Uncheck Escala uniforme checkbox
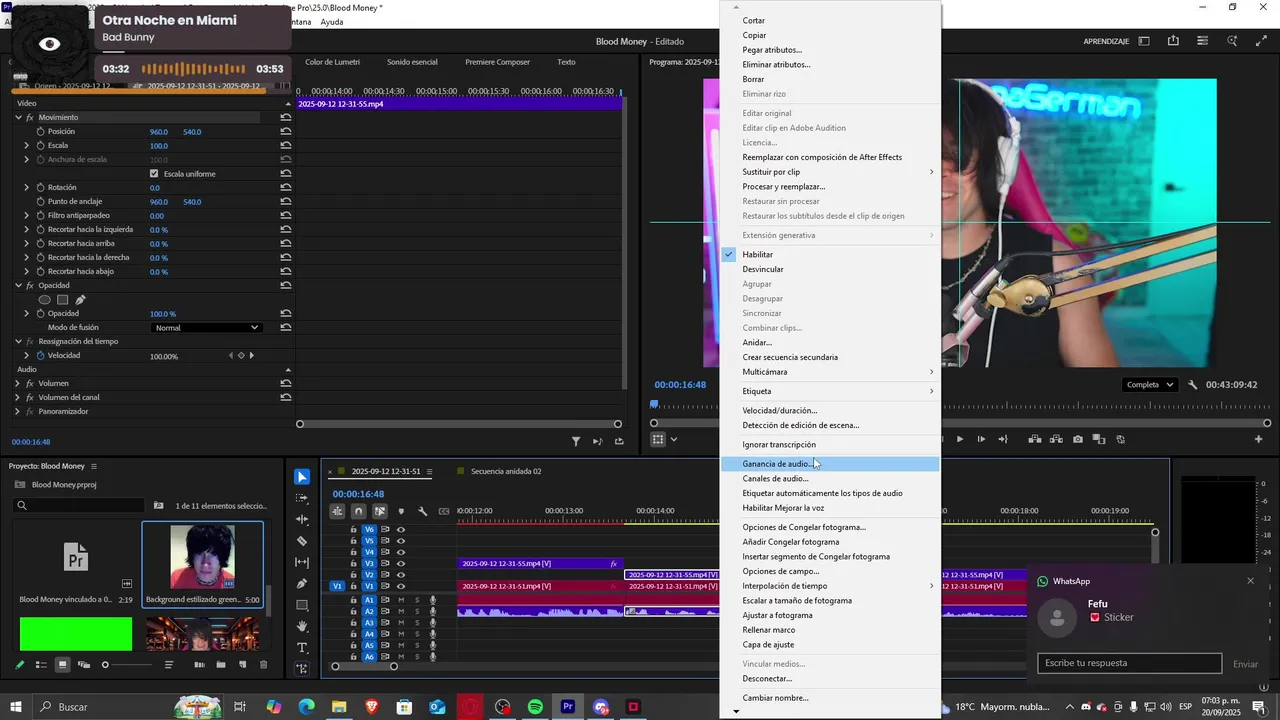Screen dimensions: 1280x720 [154, 174]
